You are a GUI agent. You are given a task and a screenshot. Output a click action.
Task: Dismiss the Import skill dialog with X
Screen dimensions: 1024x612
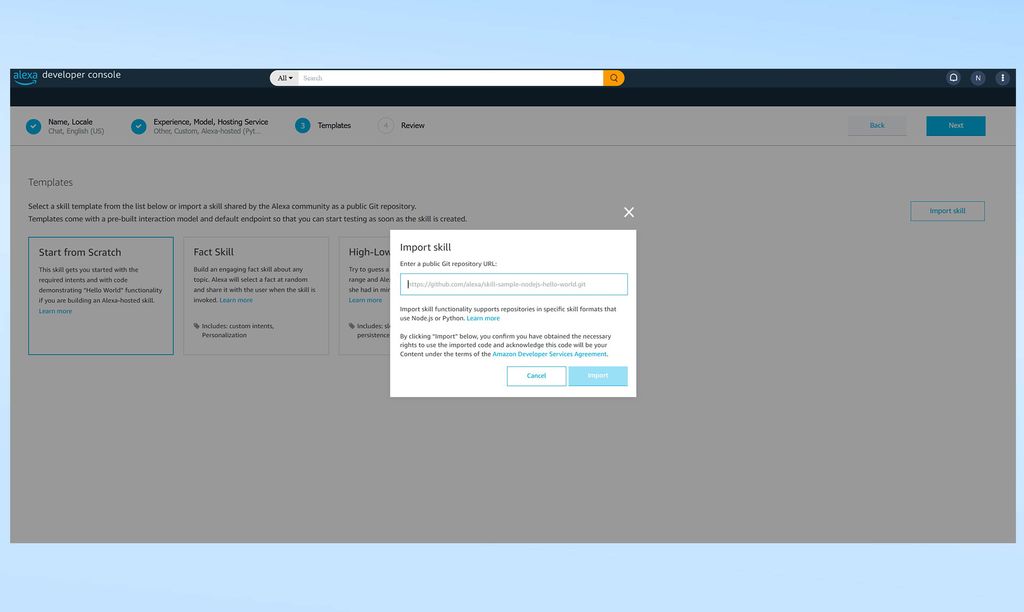coord(628,212)
